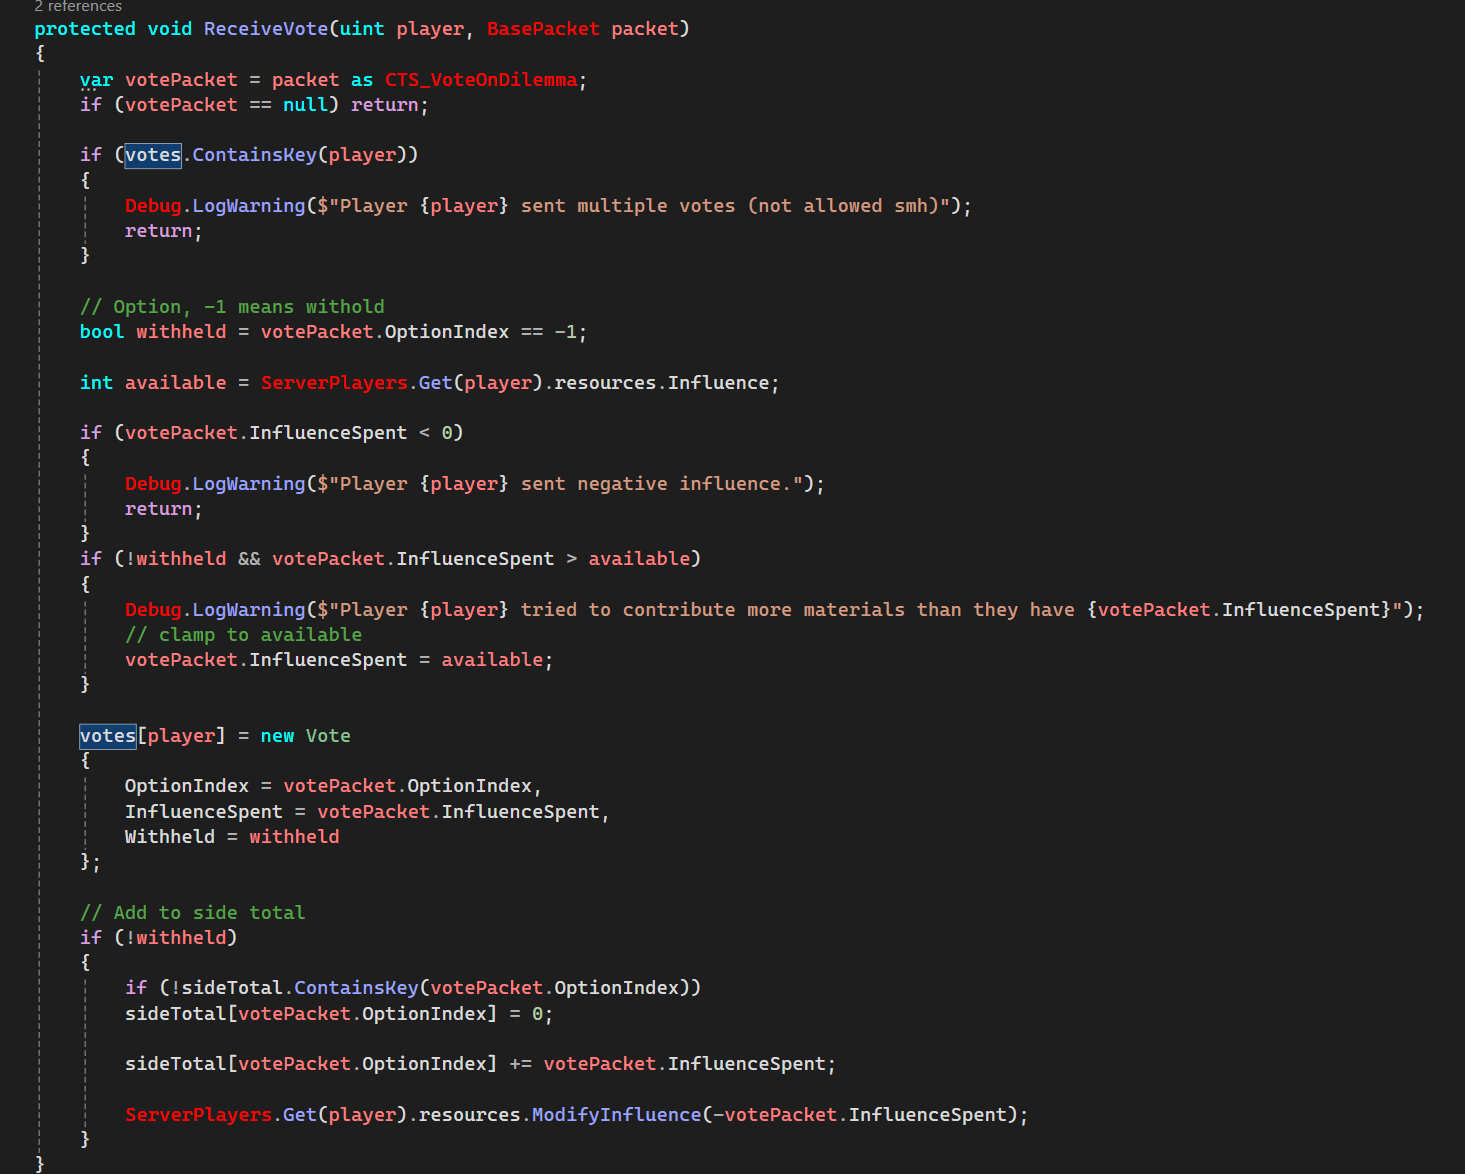Click Influence property in available declaration
Viewport: 1465px width, 1174px height.
(718, 383)
